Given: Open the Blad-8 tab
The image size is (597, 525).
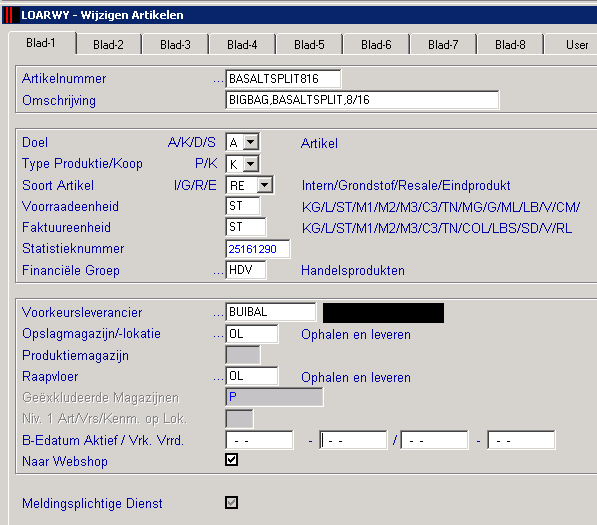Looking at the screenshot, I should tap(510, 45).
